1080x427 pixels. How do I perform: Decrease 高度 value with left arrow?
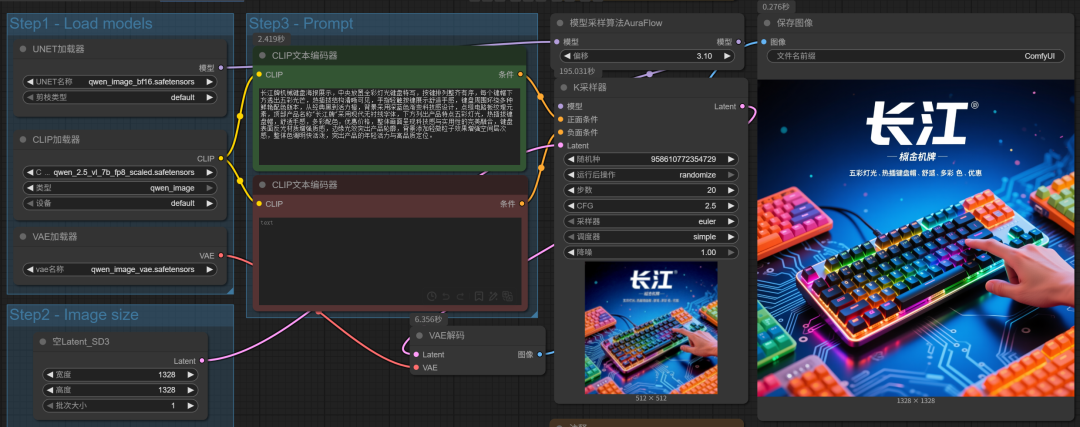click(x=49, y=390)
